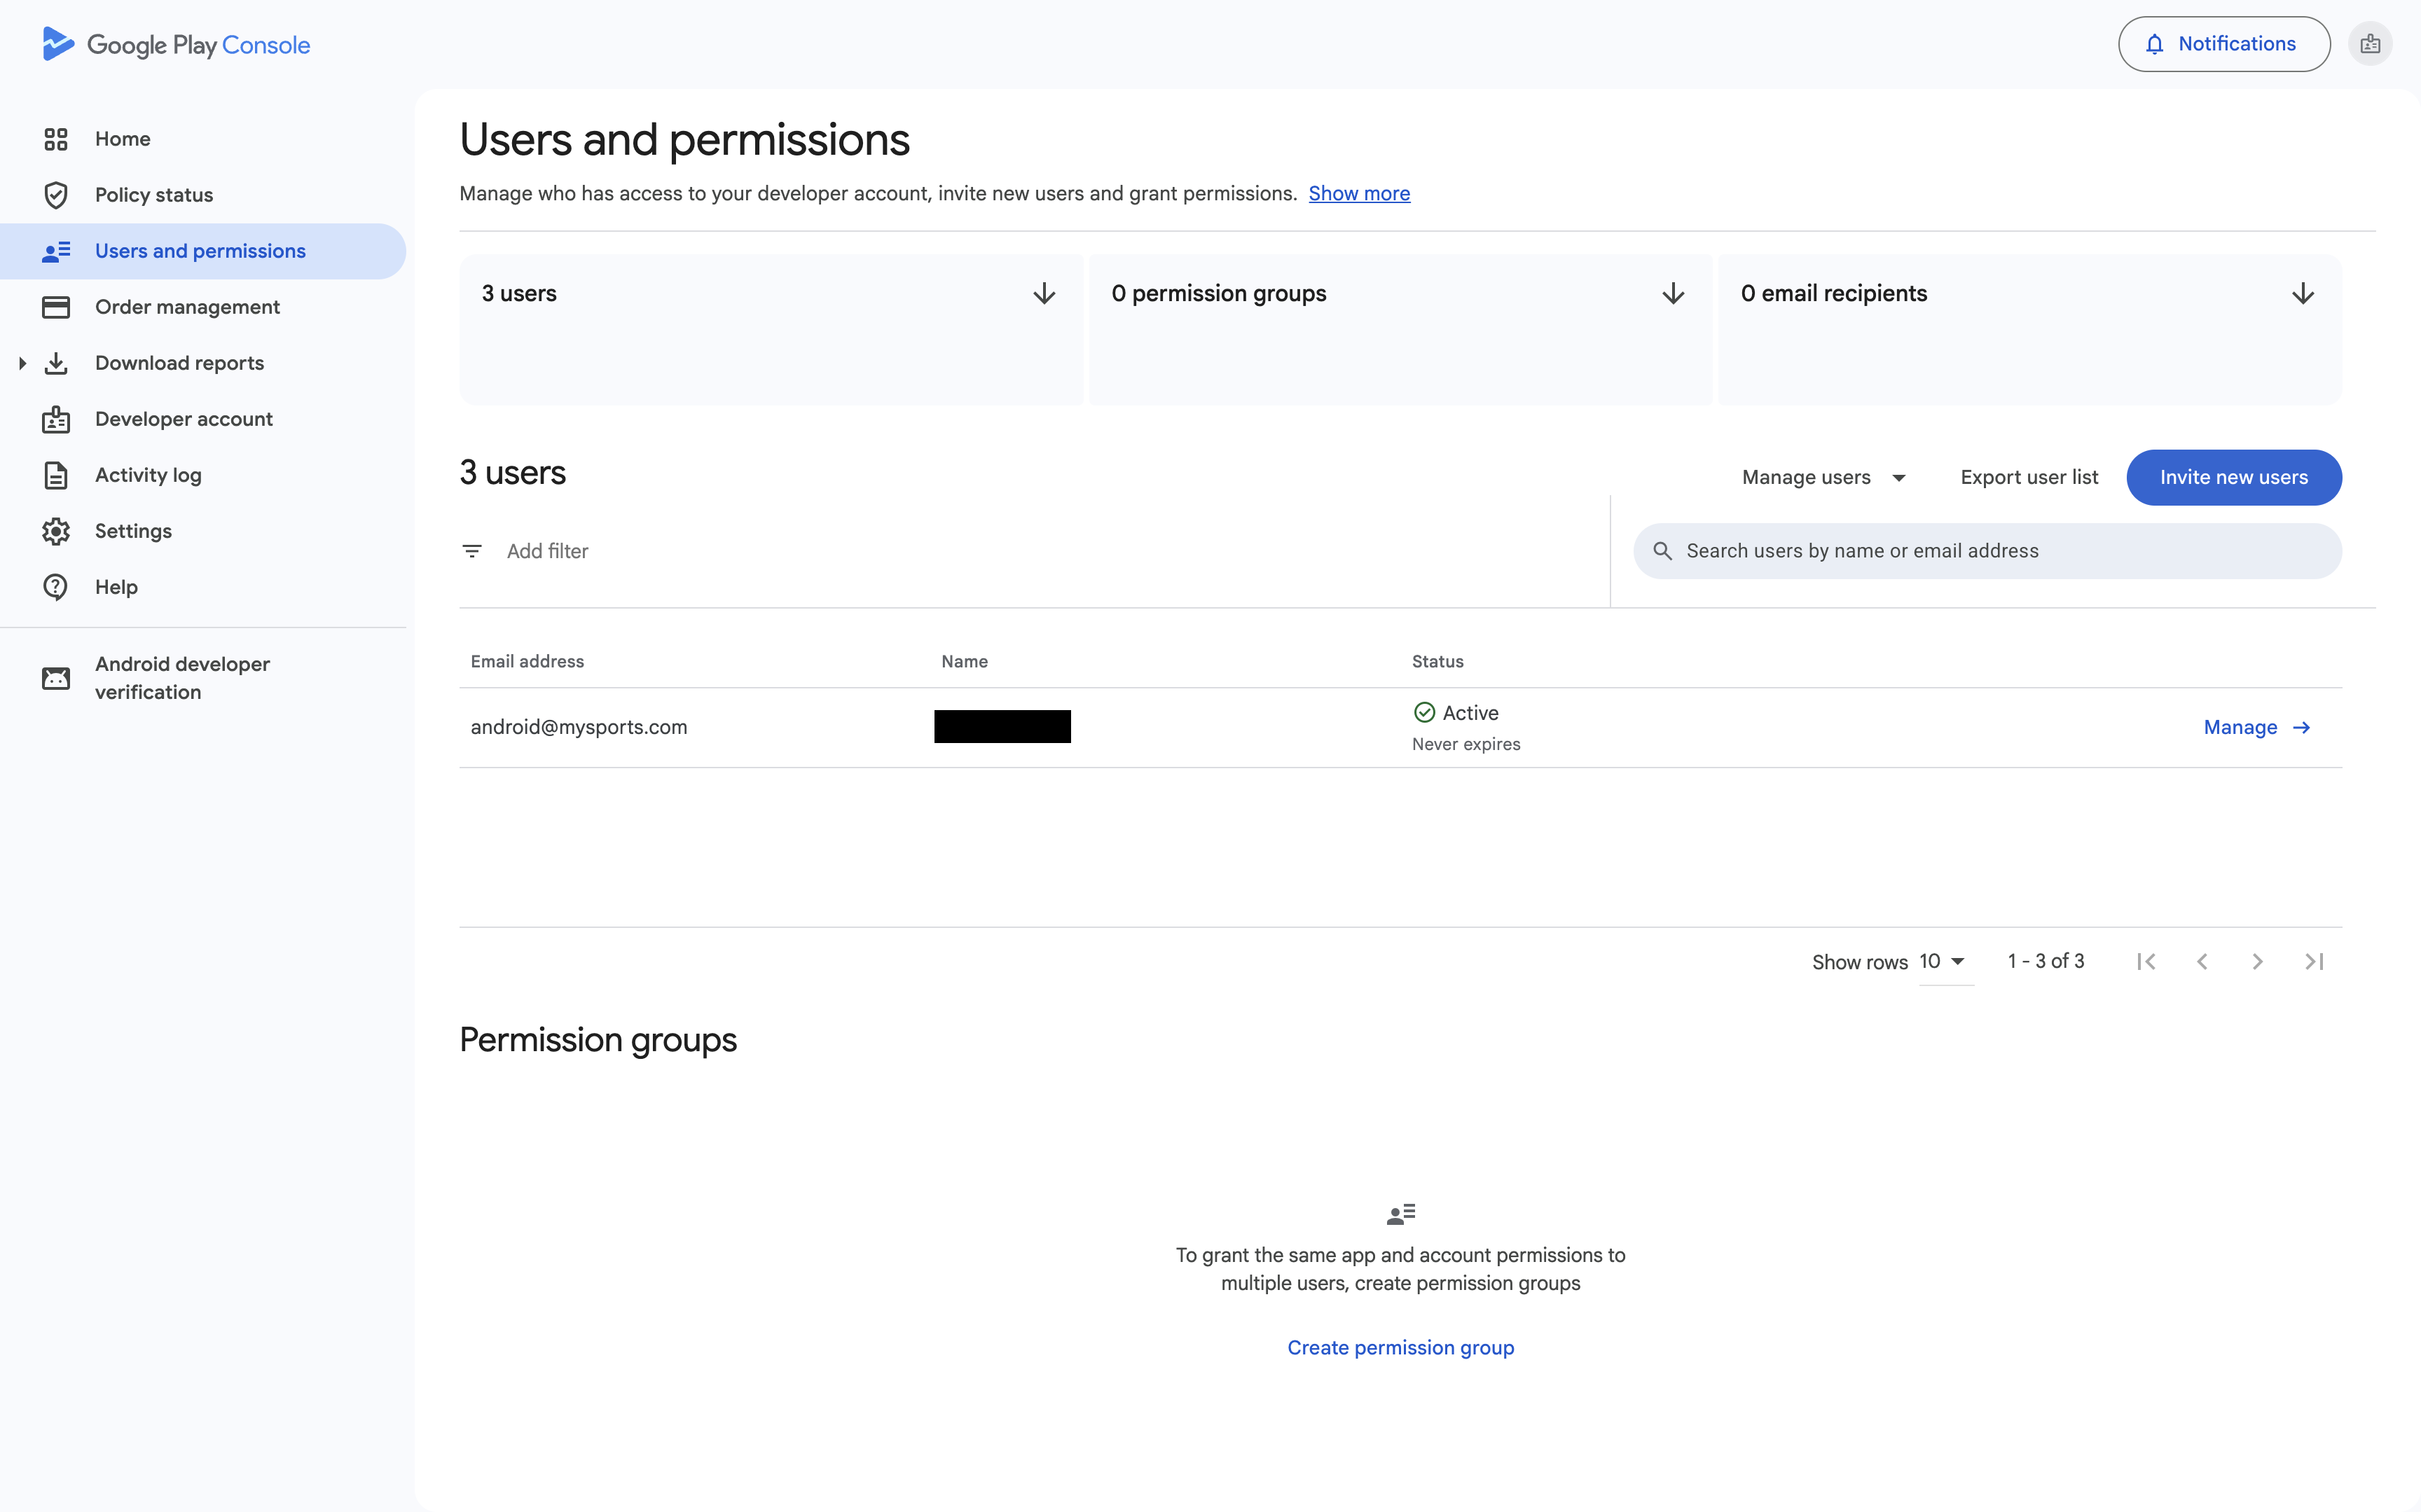Click the Status column header
Screen dimensions: 2421x1512
(x=1437, y=661)
